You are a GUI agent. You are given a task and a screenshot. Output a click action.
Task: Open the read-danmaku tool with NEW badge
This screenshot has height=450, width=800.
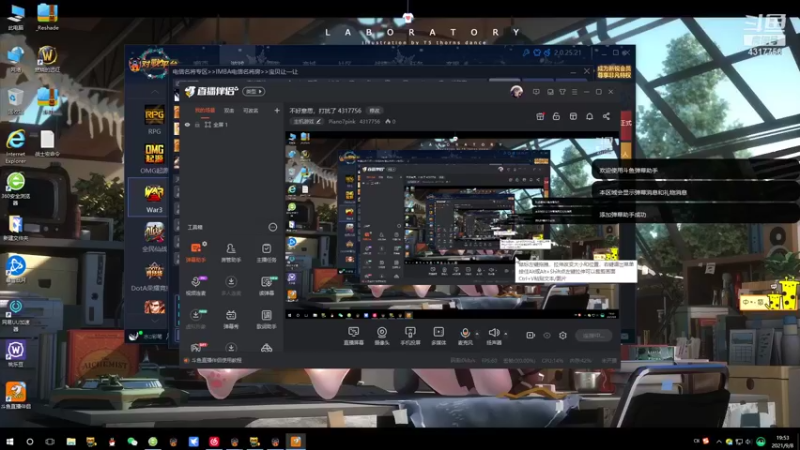pos(266,285)
